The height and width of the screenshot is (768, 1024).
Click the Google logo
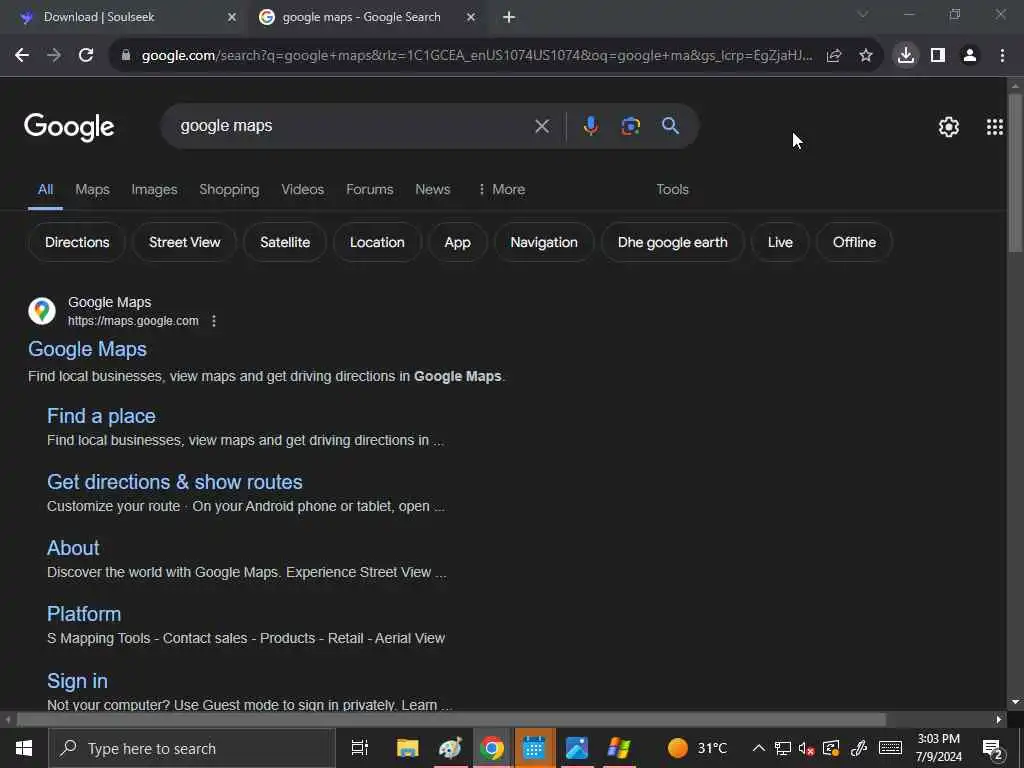tap(69, 127)
